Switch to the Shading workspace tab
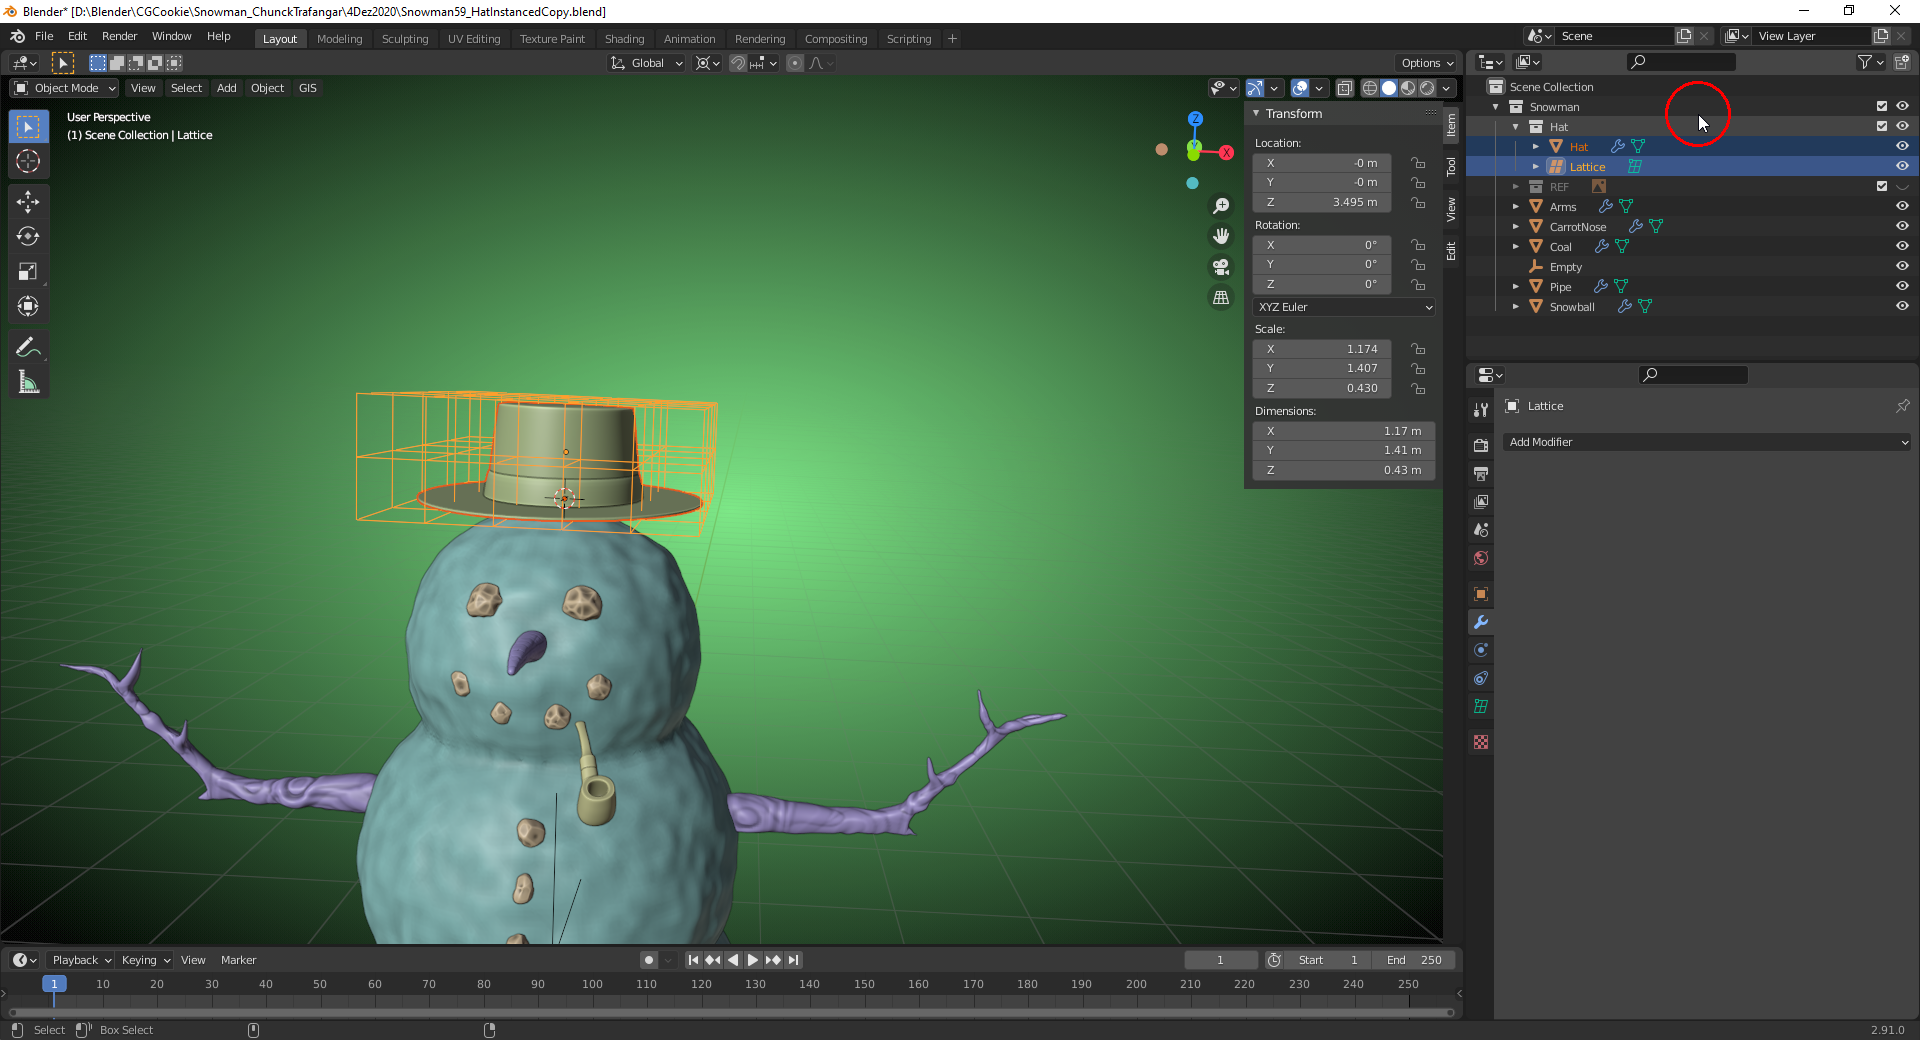The width and height of the screenshot is (1920, 1040). pyautogui.click(x=624, y=39)
